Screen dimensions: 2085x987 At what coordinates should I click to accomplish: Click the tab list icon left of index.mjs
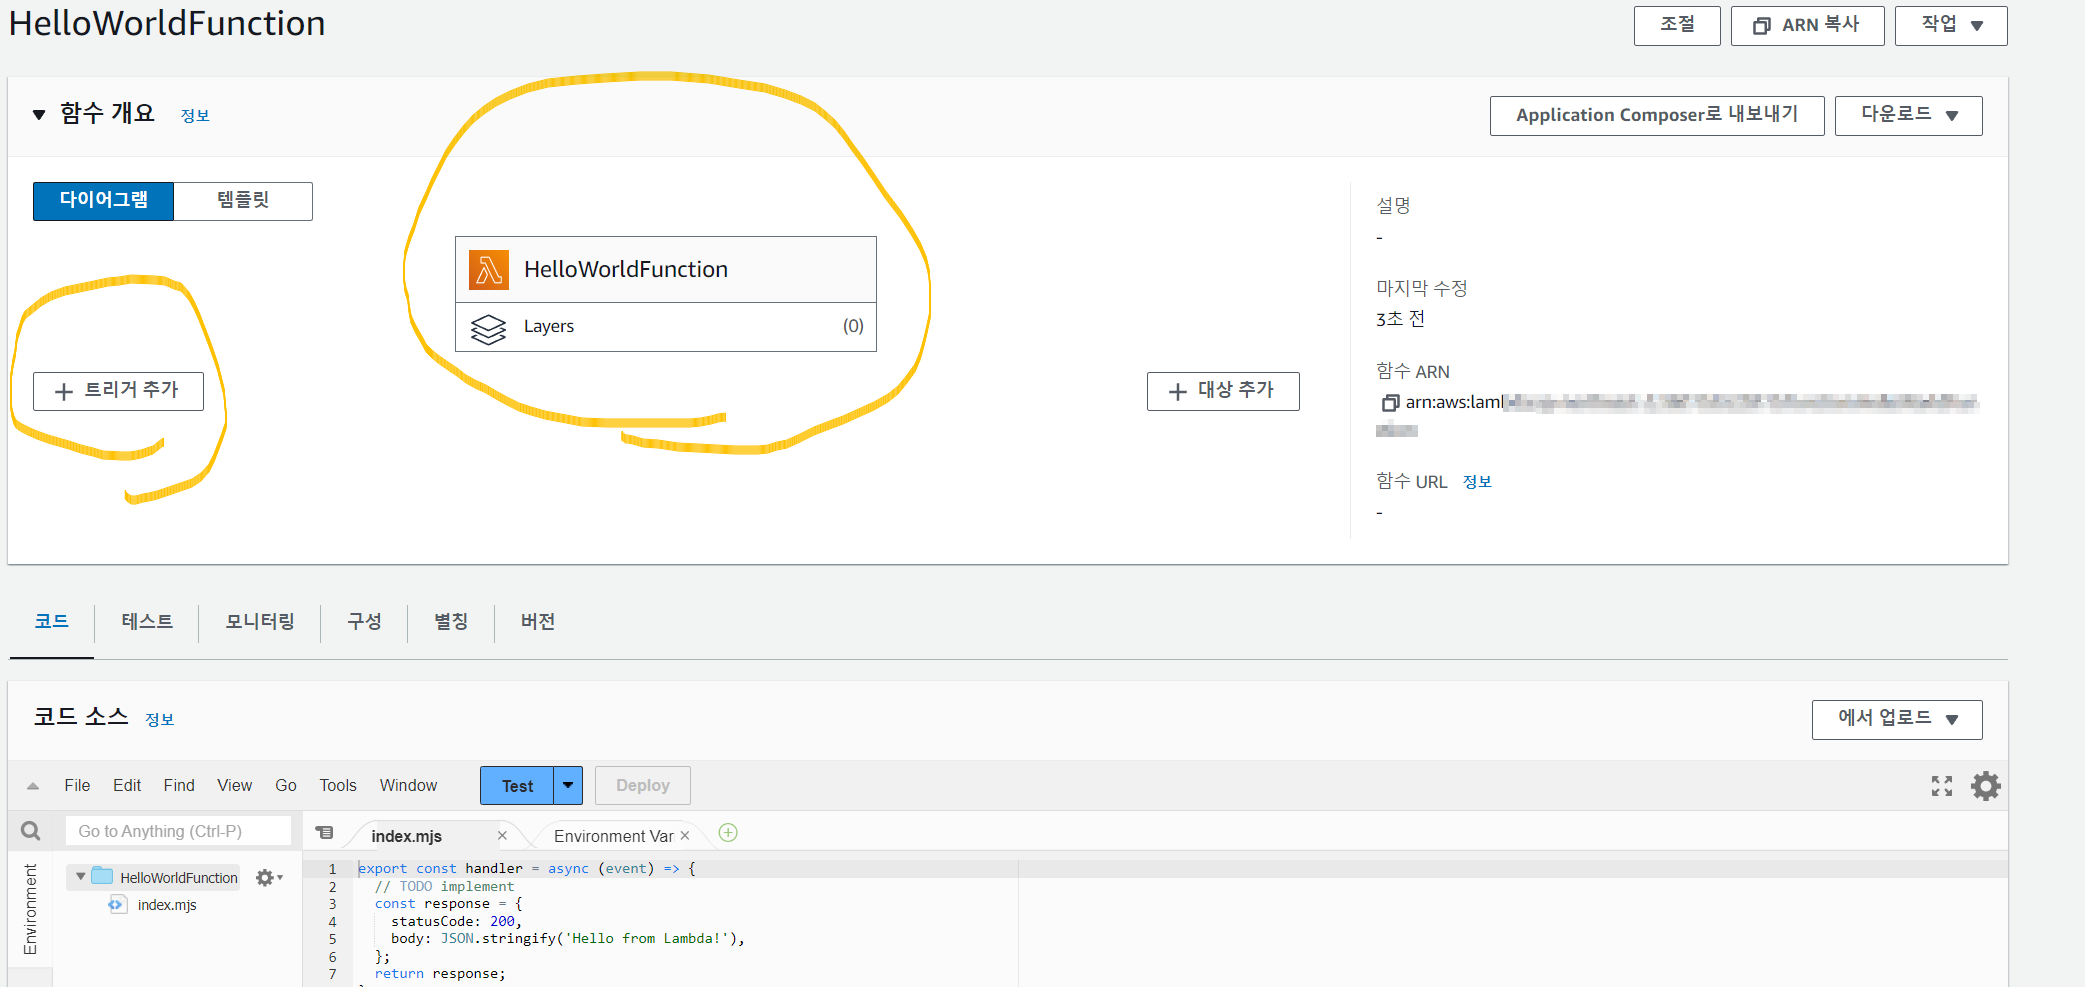pyautogui.click(x=324, y=832)
